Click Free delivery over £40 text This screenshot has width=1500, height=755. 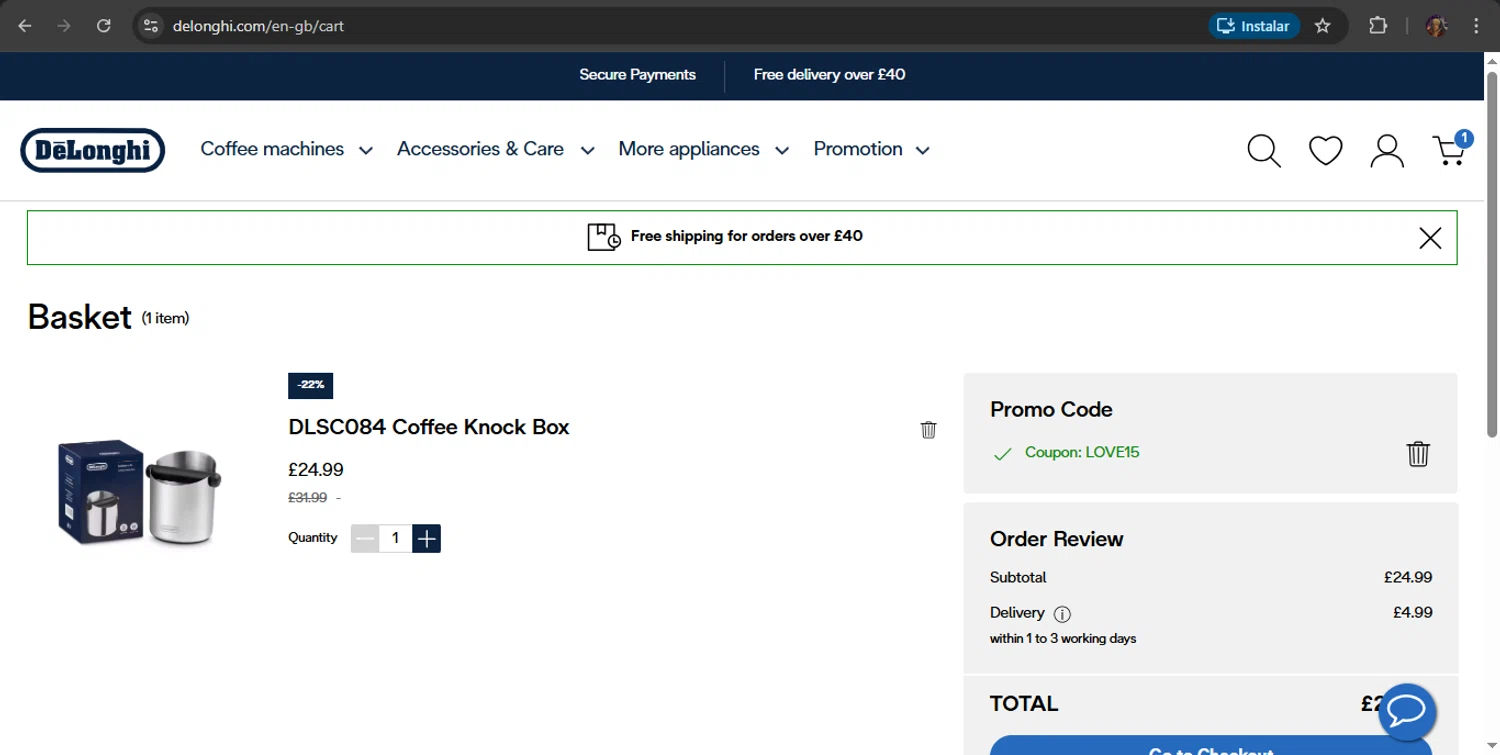point(829,75)
